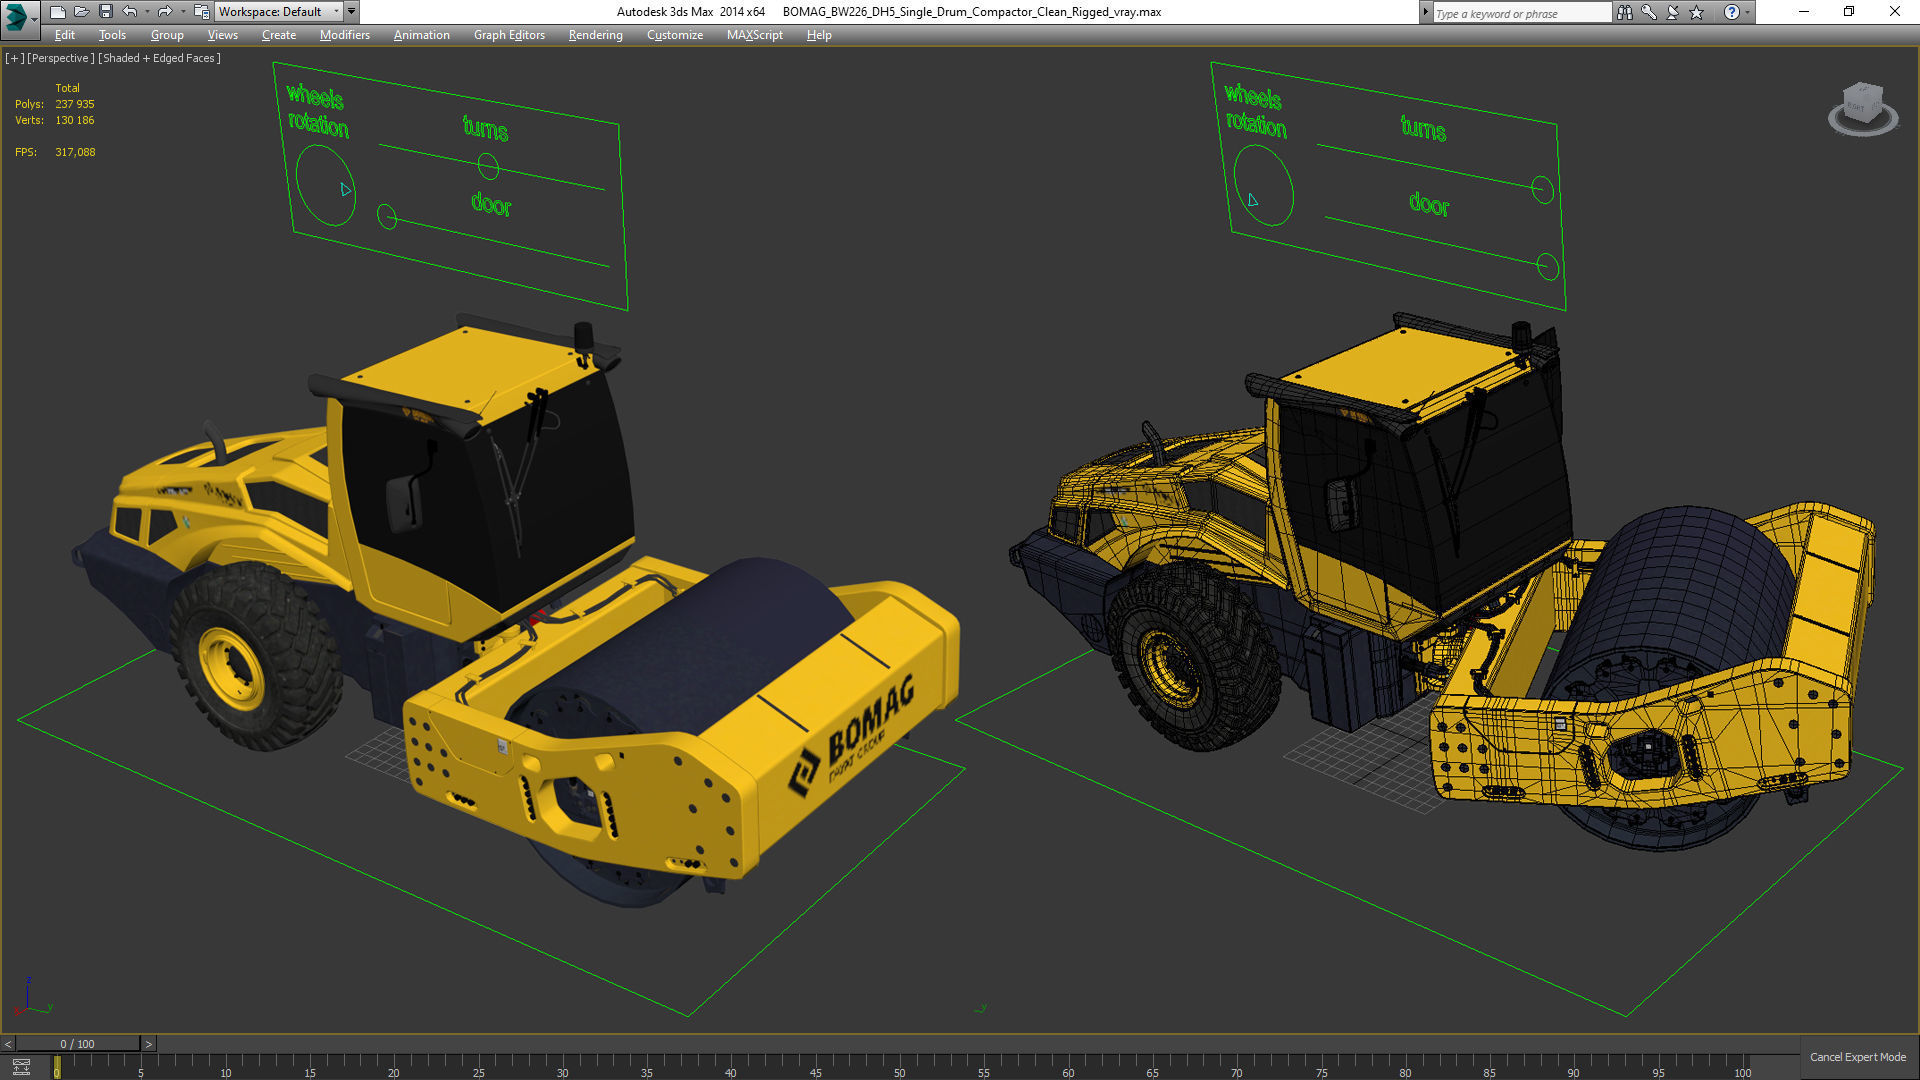The image size is (1920, 1080).
Task: Click the Save File floppy icon
Action: (x=105, y=12)
